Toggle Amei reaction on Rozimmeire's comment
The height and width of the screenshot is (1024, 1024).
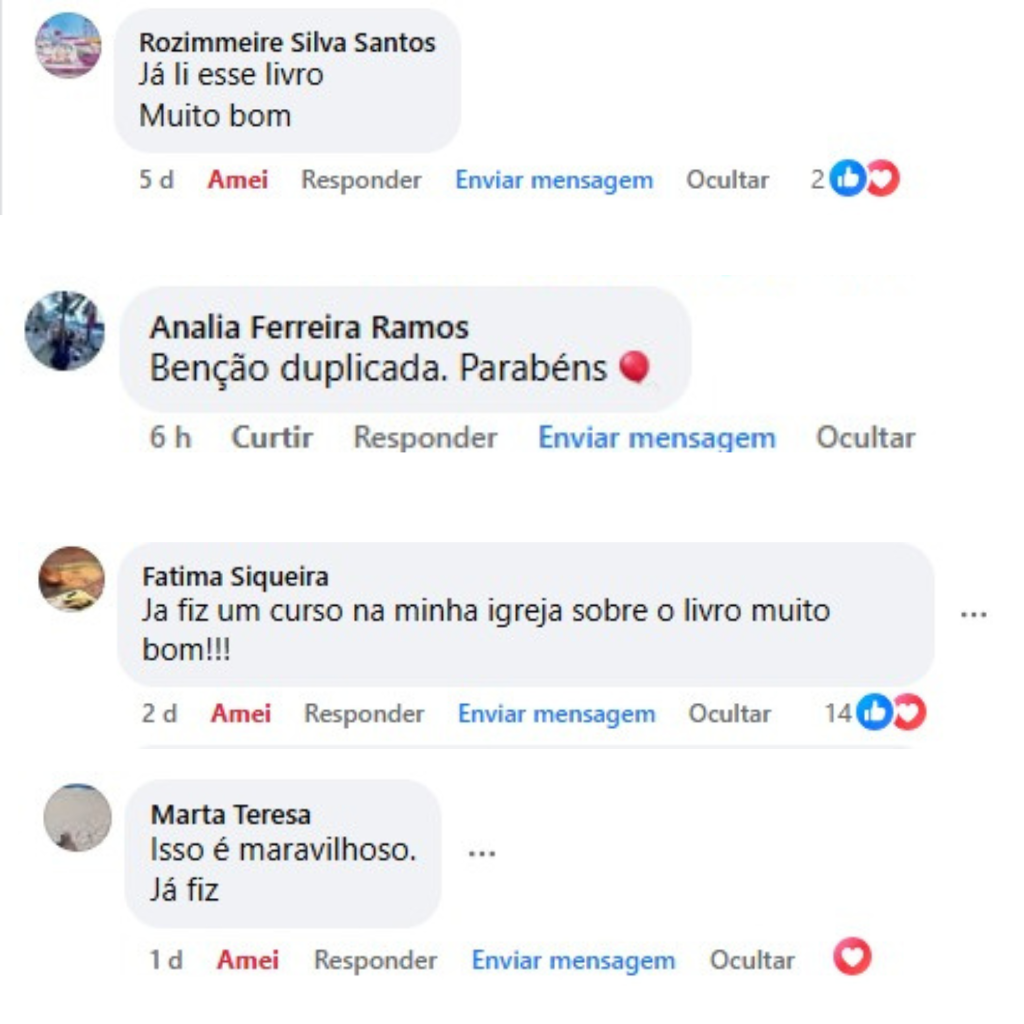point(238,180)
